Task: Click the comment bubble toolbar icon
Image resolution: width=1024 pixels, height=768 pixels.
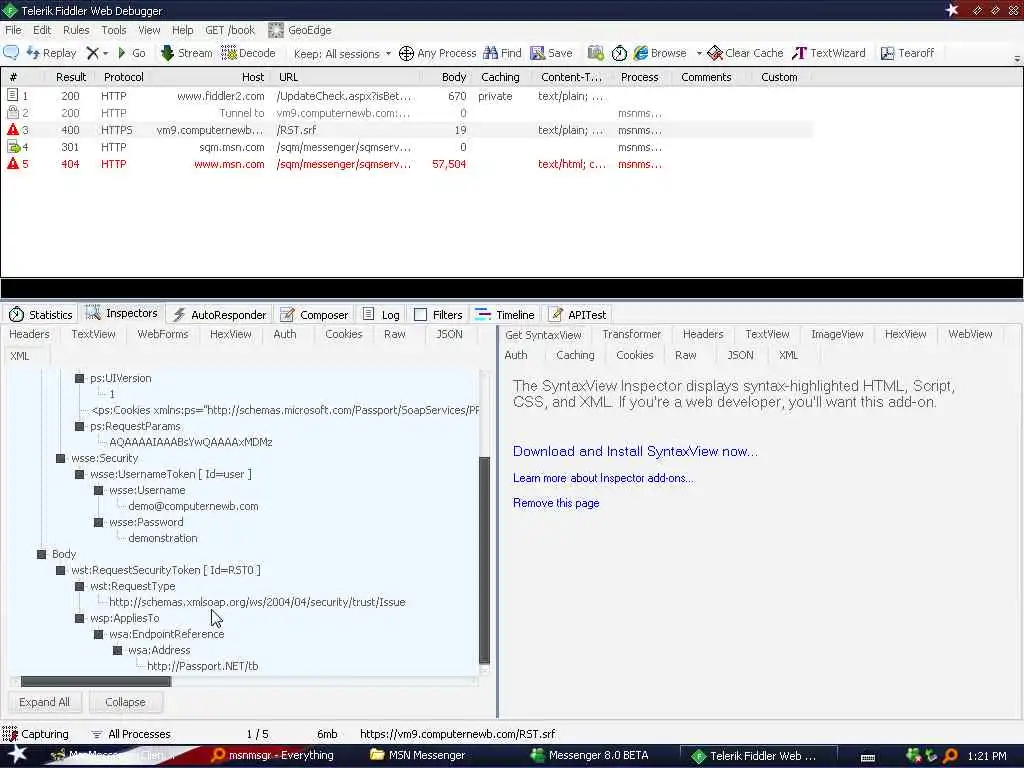Action: (11, 53)
